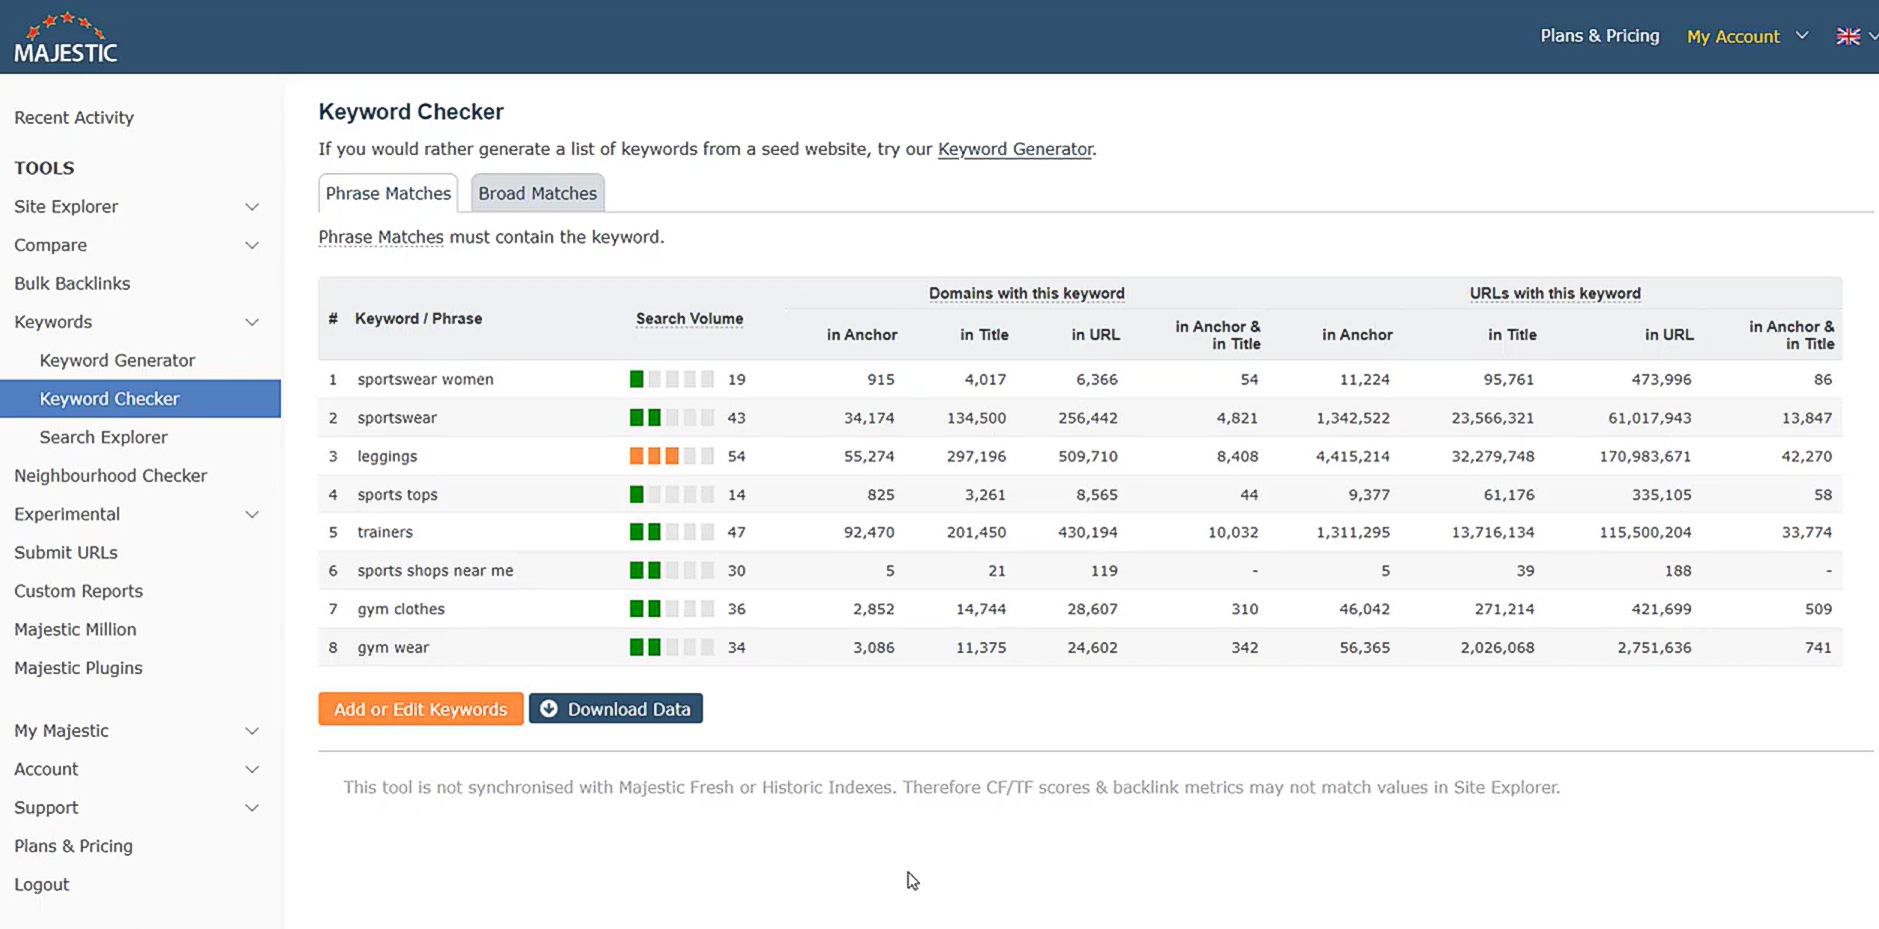The image size is (1879, 929).
Task: Select the Phrase Matches tab
Action: (x=388, y=193)
